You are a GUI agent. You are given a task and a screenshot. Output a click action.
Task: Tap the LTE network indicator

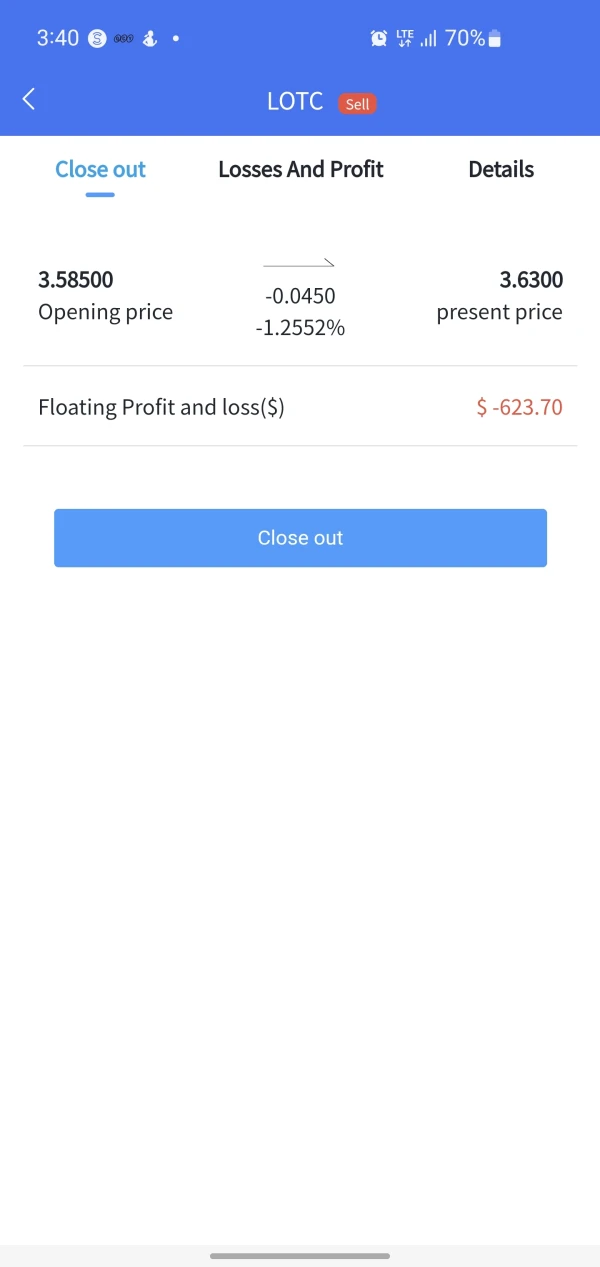[404, 38]
